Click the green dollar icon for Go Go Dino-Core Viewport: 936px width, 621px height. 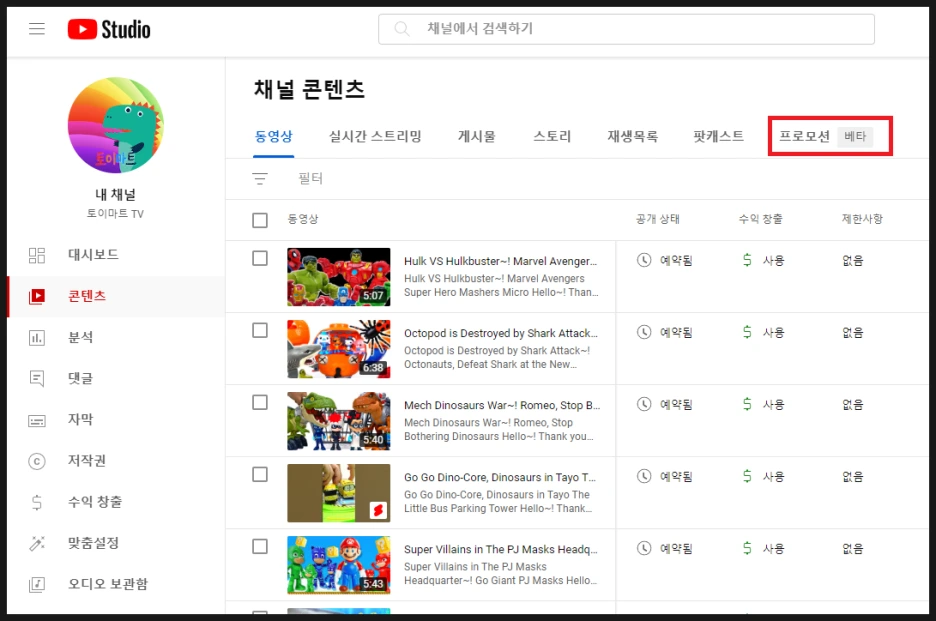pos(747,476)
